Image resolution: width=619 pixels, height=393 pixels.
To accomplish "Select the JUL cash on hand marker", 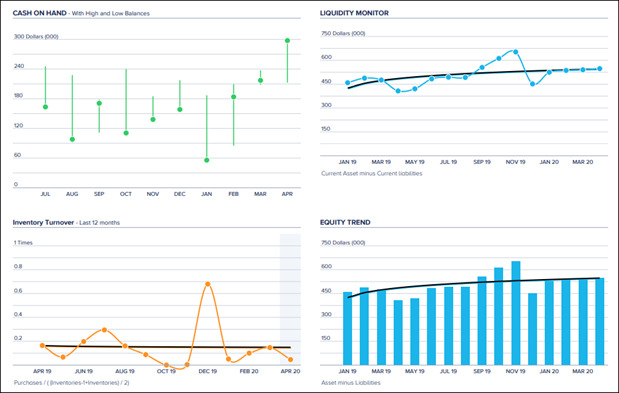I will (x=45, y=107).
